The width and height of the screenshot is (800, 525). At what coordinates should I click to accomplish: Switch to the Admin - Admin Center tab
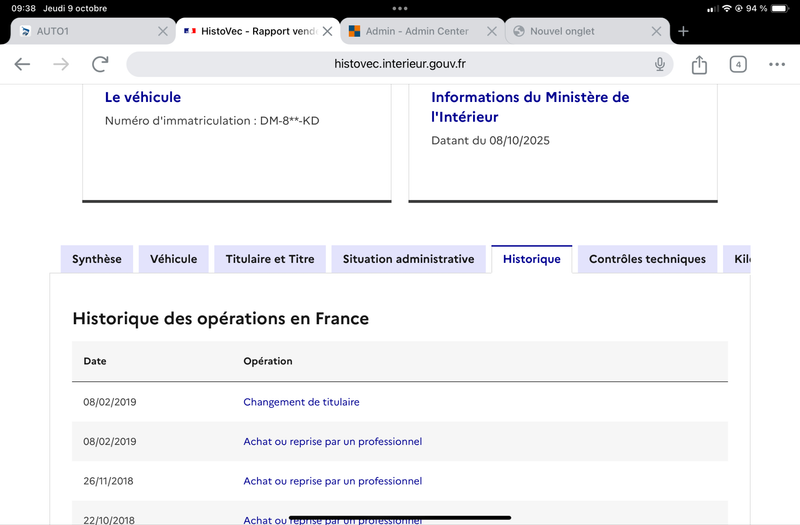pos(415,31)
